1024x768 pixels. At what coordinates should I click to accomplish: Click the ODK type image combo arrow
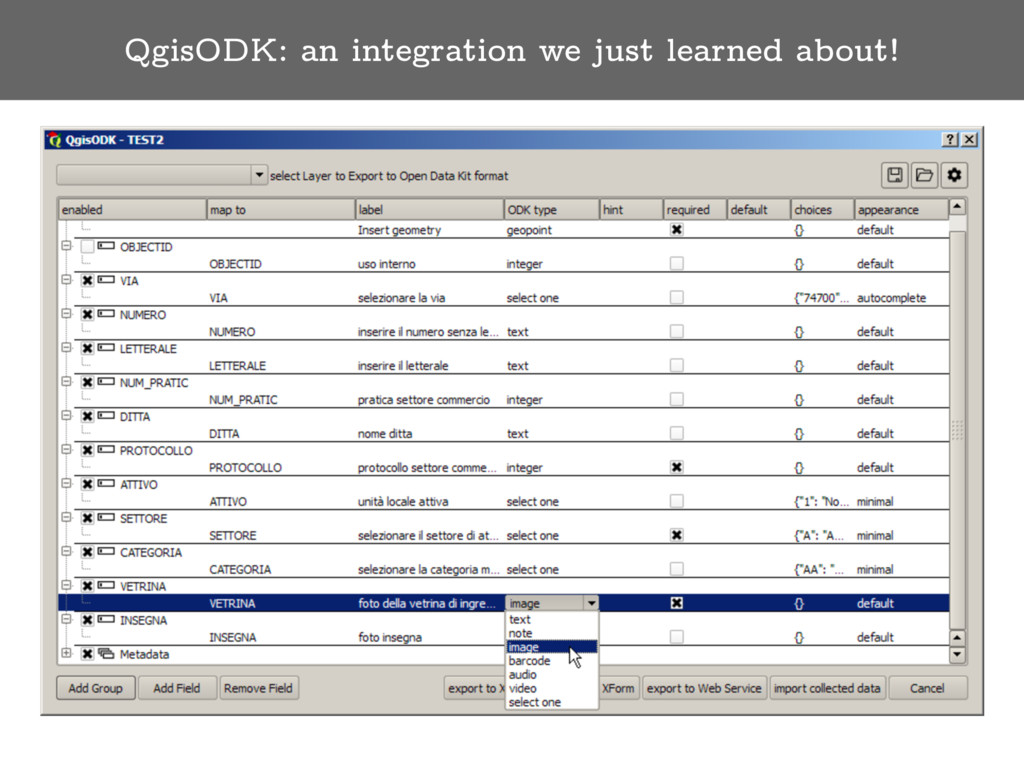point(591,603)
